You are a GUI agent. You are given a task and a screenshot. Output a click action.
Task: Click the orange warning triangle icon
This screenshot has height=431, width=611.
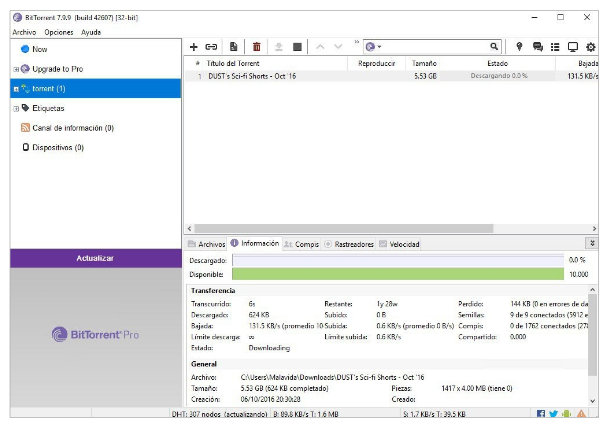(x=581, y=413)
